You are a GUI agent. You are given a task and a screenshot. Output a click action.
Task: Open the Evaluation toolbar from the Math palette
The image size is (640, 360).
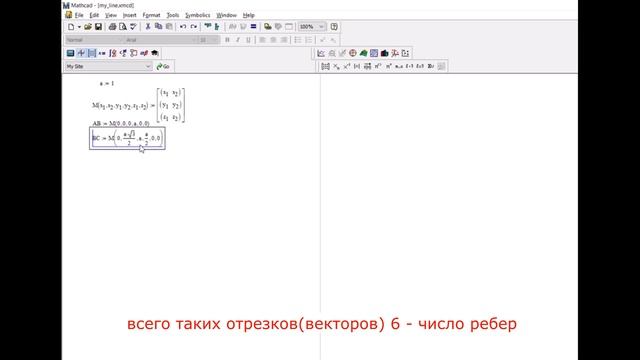pos(102,53)
